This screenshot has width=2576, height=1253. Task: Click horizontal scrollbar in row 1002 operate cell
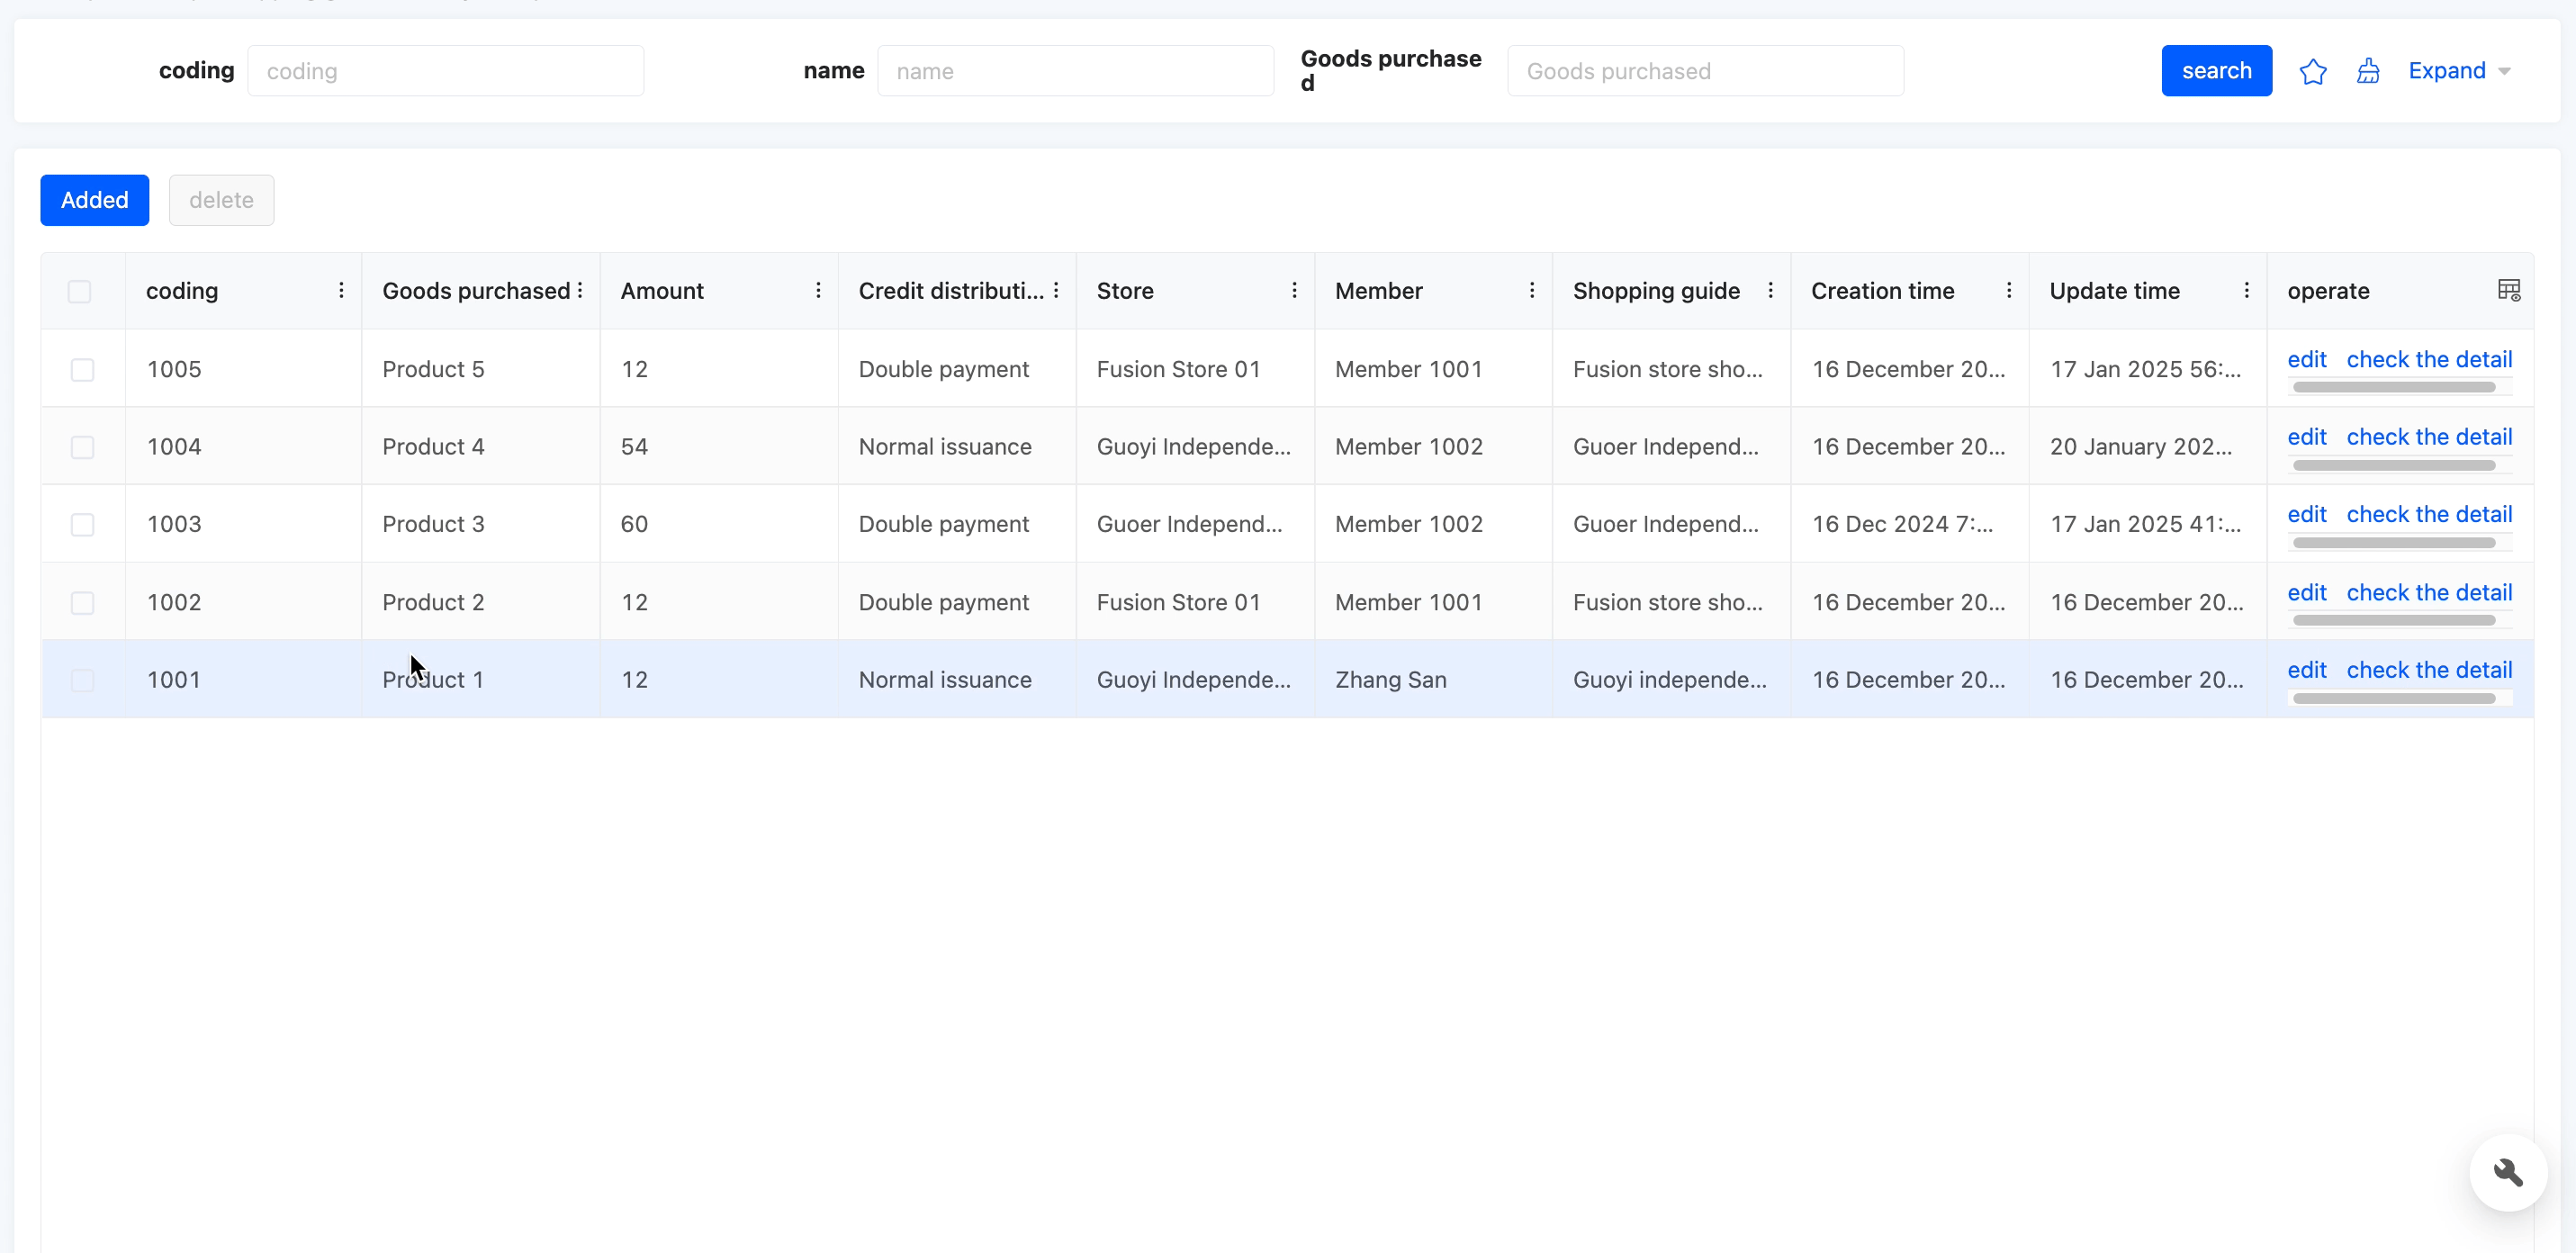pyautogui.click(x=2393, y=620)
